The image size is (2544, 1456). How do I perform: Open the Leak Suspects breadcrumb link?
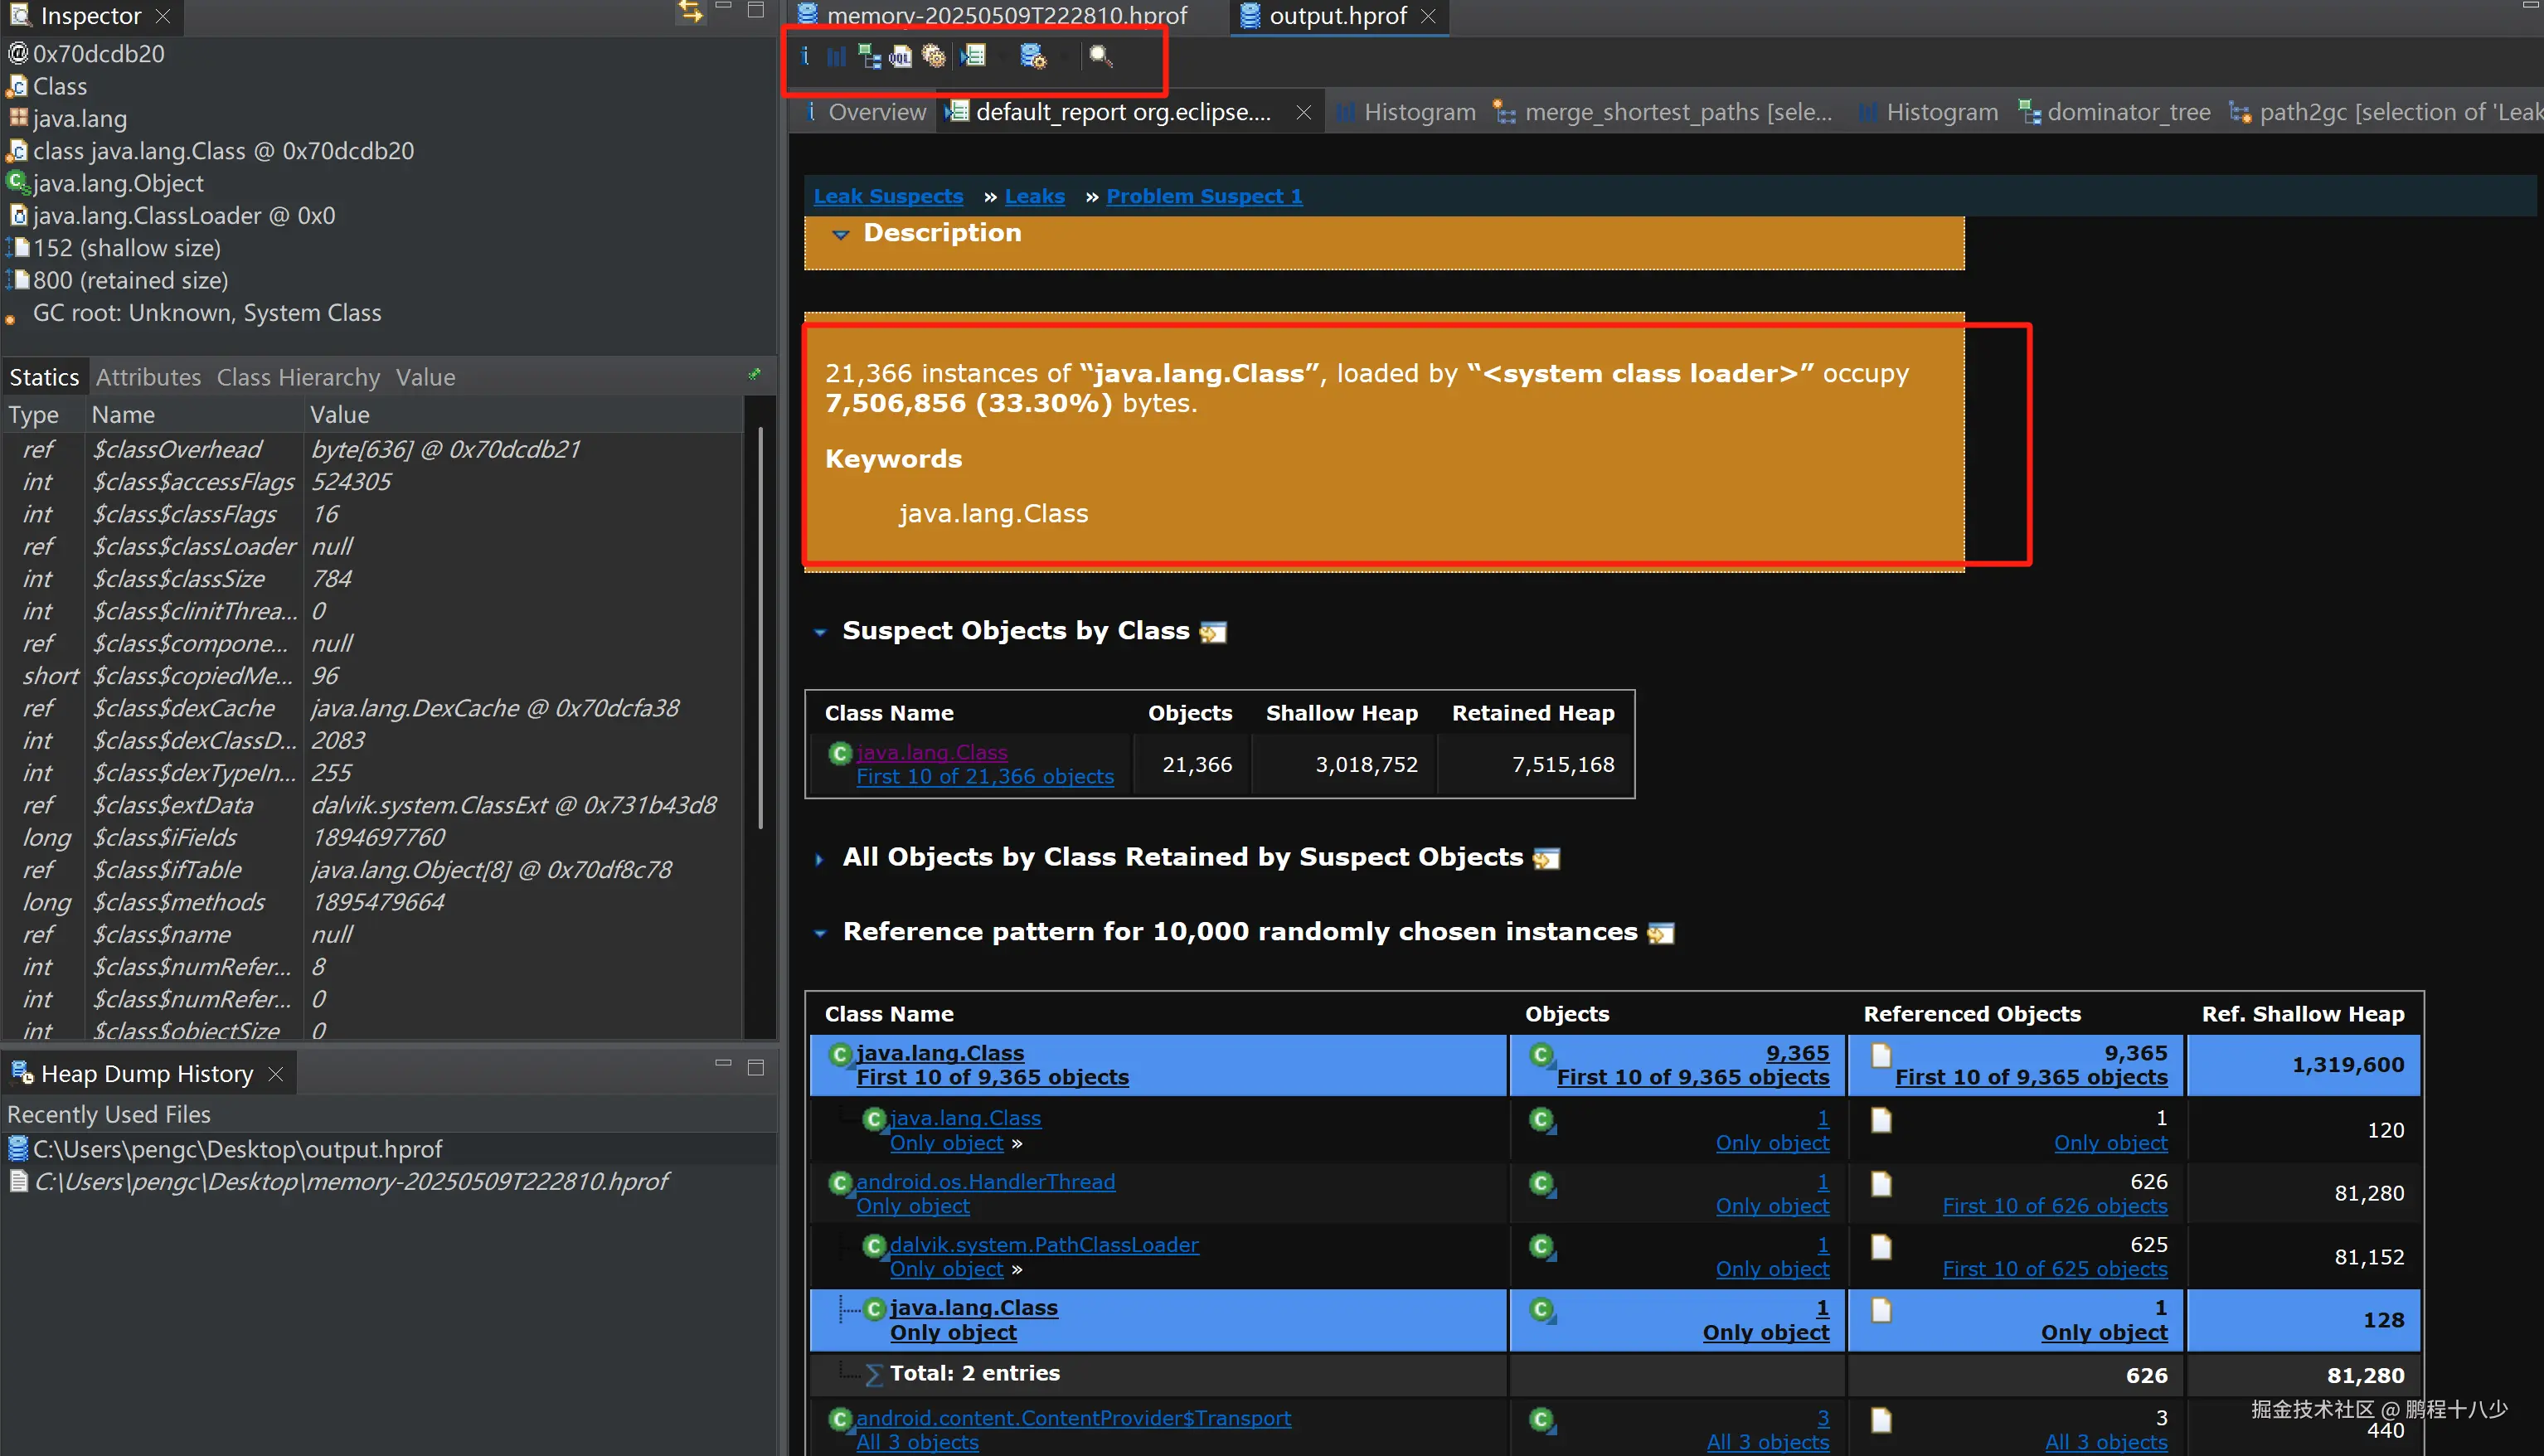[x=888, y=196]
